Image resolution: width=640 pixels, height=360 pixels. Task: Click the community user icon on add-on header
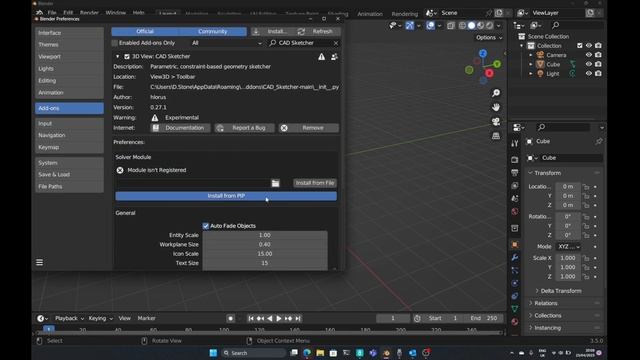pyautogui.click(x=334, y=57)
